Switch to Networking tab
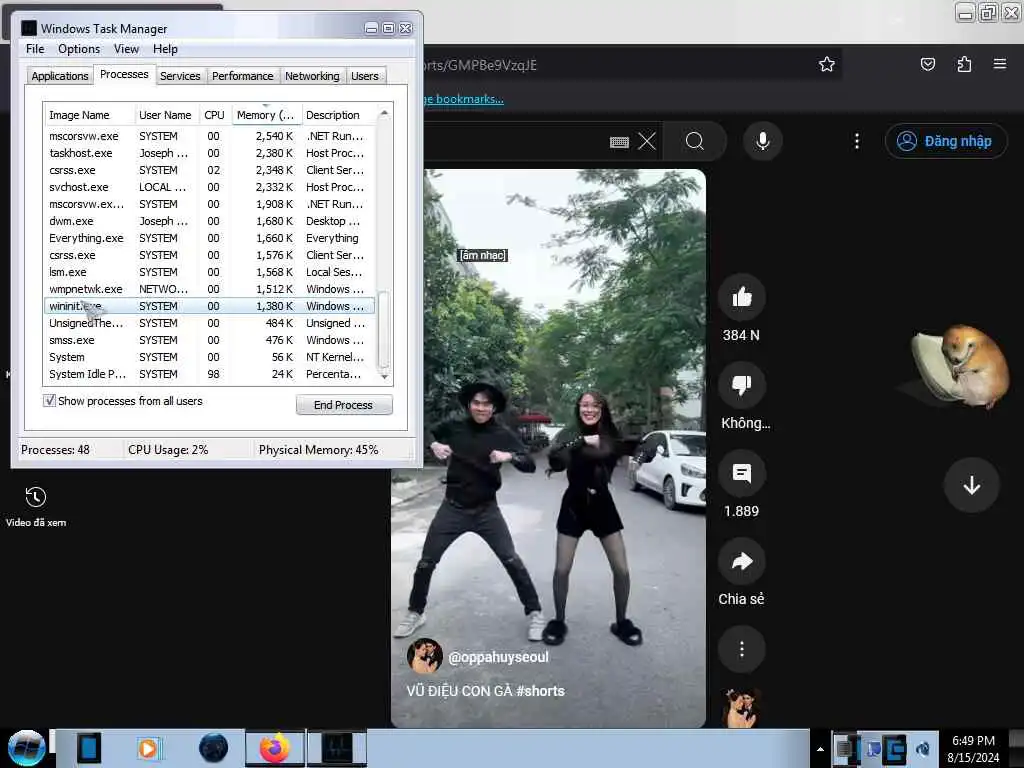 point(312,76)
